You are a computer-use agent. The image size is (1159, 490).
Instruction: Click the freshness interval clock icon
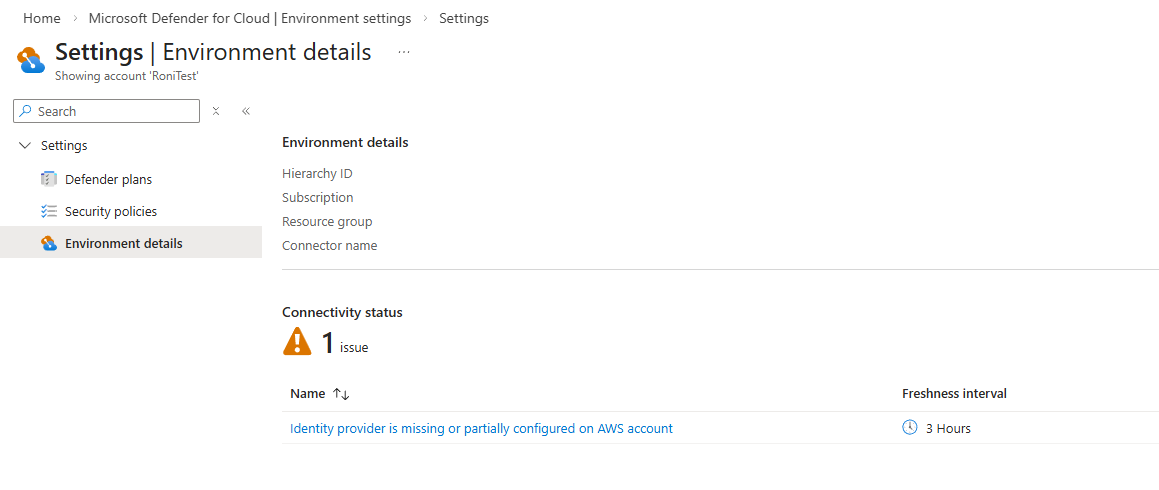pyautogui.click(x=910, y=428)
